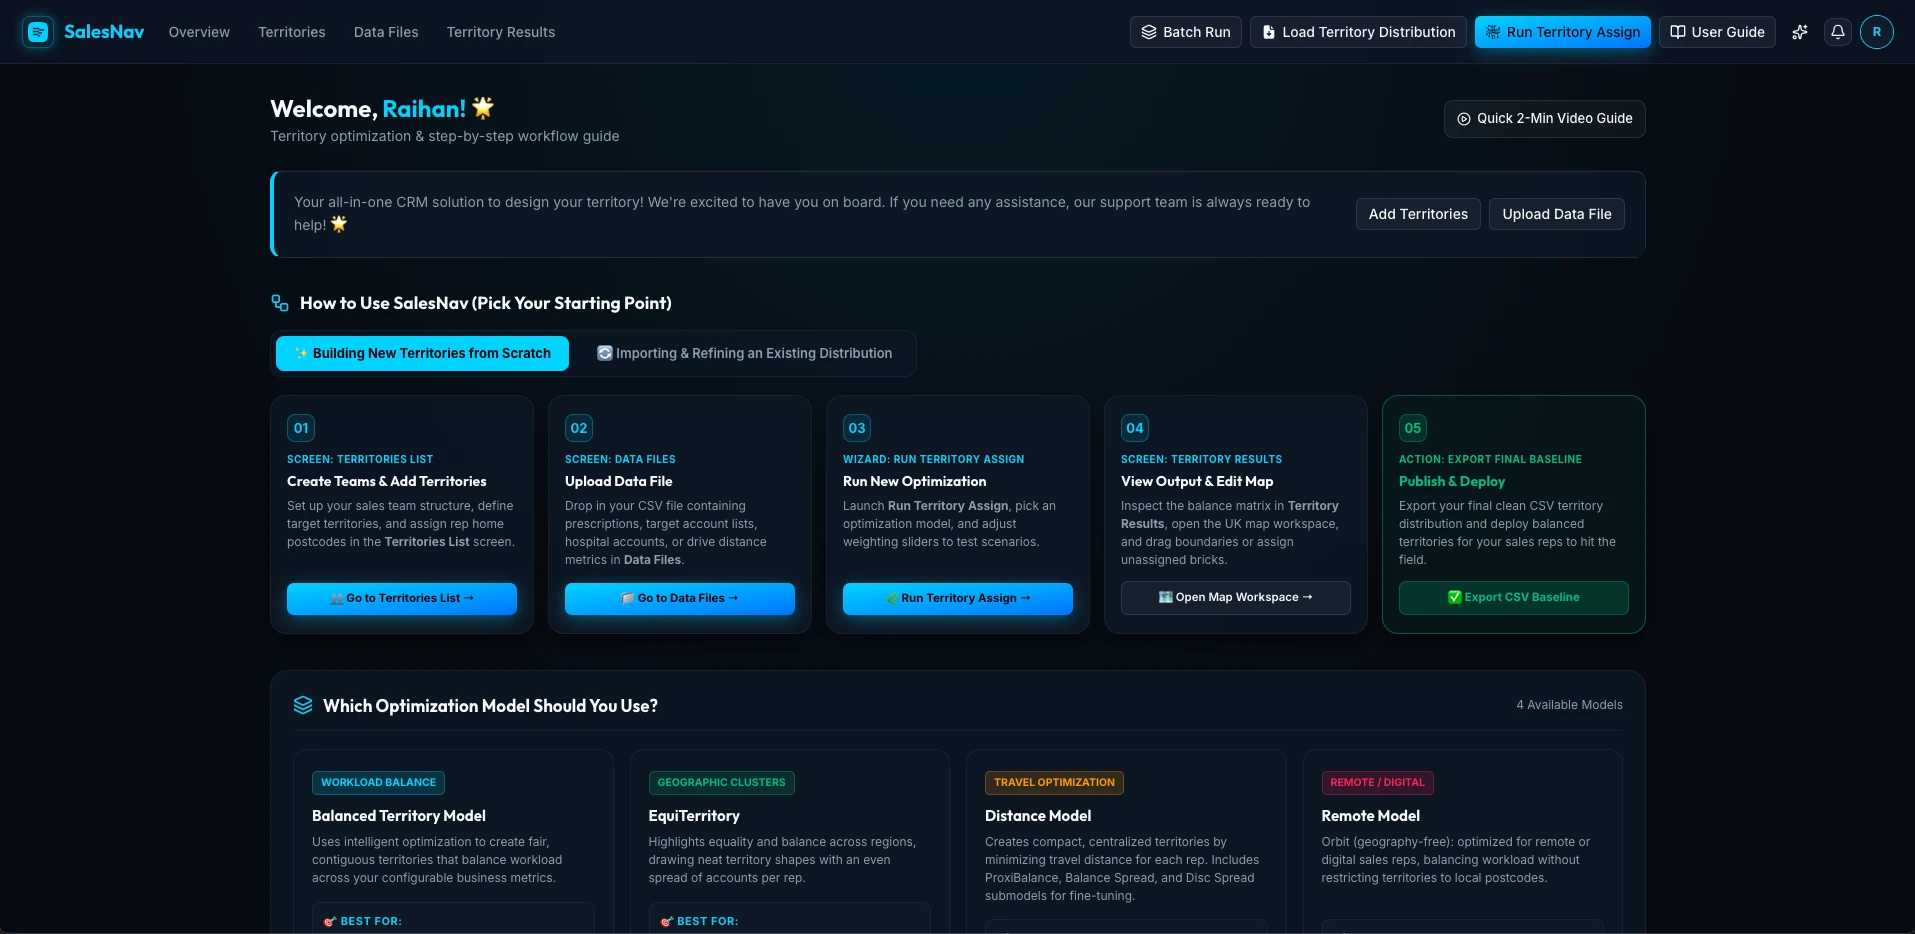Select the EquiTerritory model title
This screenshot has height=934, width=1915.
click(x=694, y=816)
